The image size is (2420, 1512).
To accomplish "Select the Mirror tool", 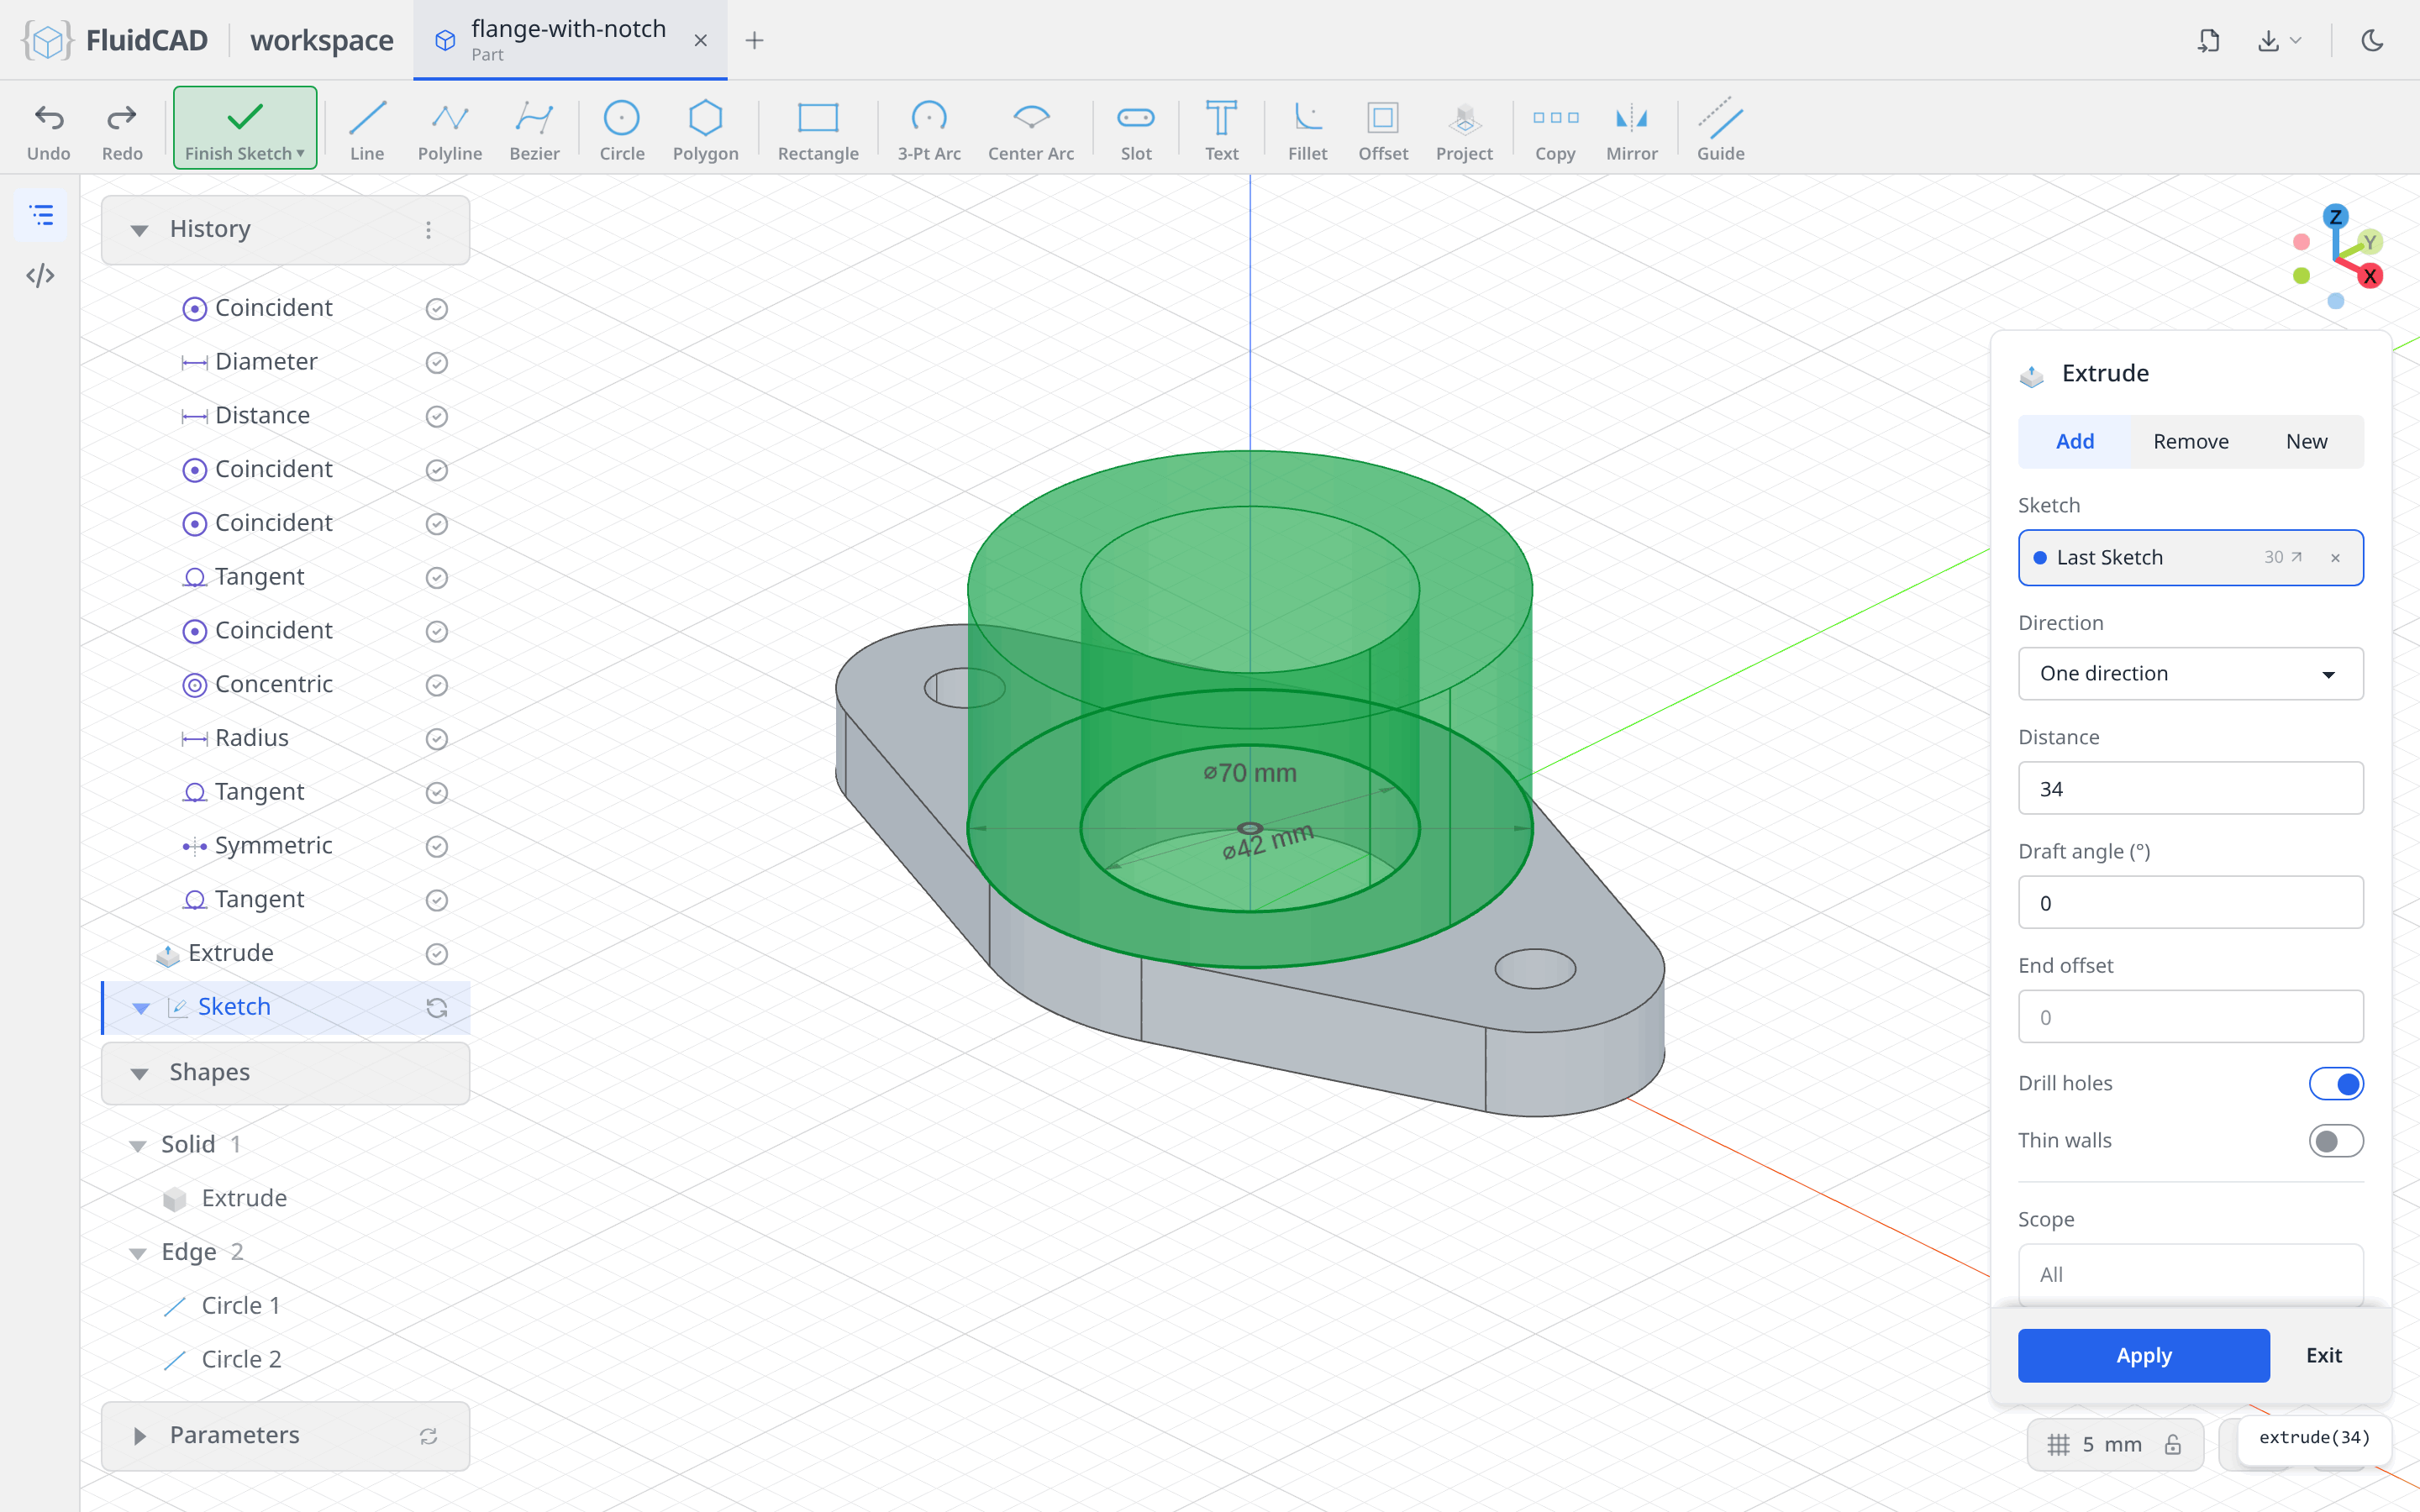I will point(1632,130).
